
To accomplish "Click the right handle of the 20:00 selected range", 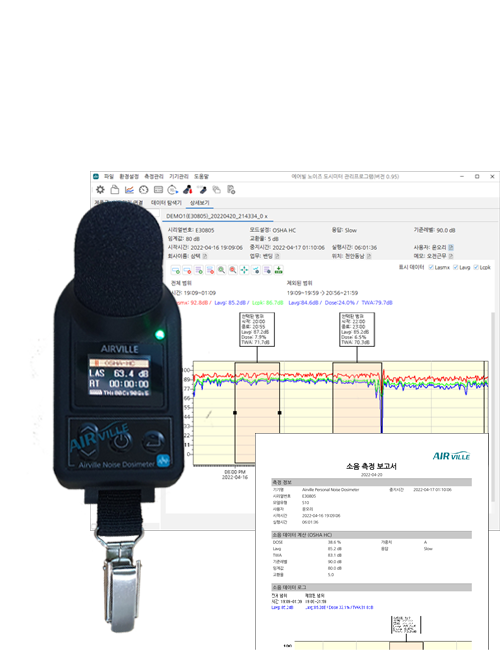I will (279, 413).
